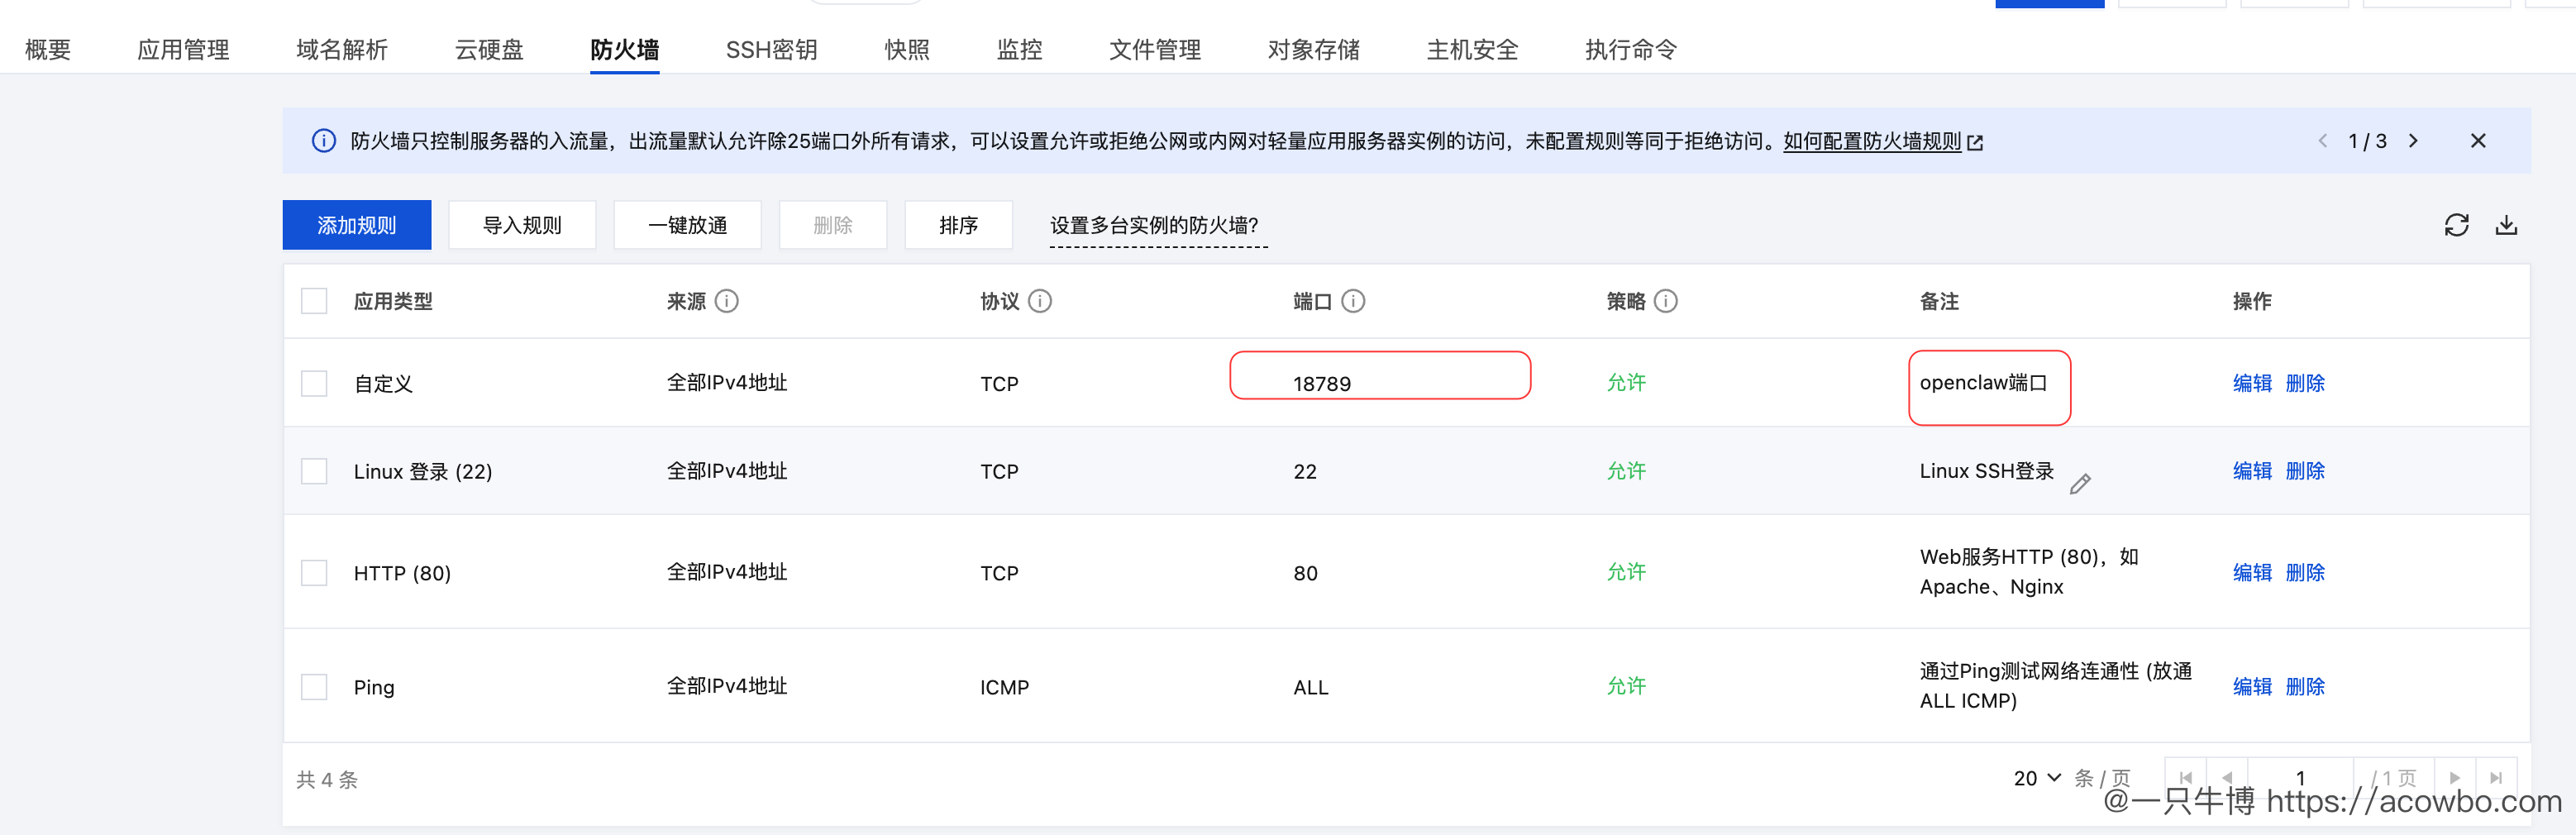Open 设置多台实例的防火墙 link
This screenshot has width=2576, height=835.
pos(1156,226)
